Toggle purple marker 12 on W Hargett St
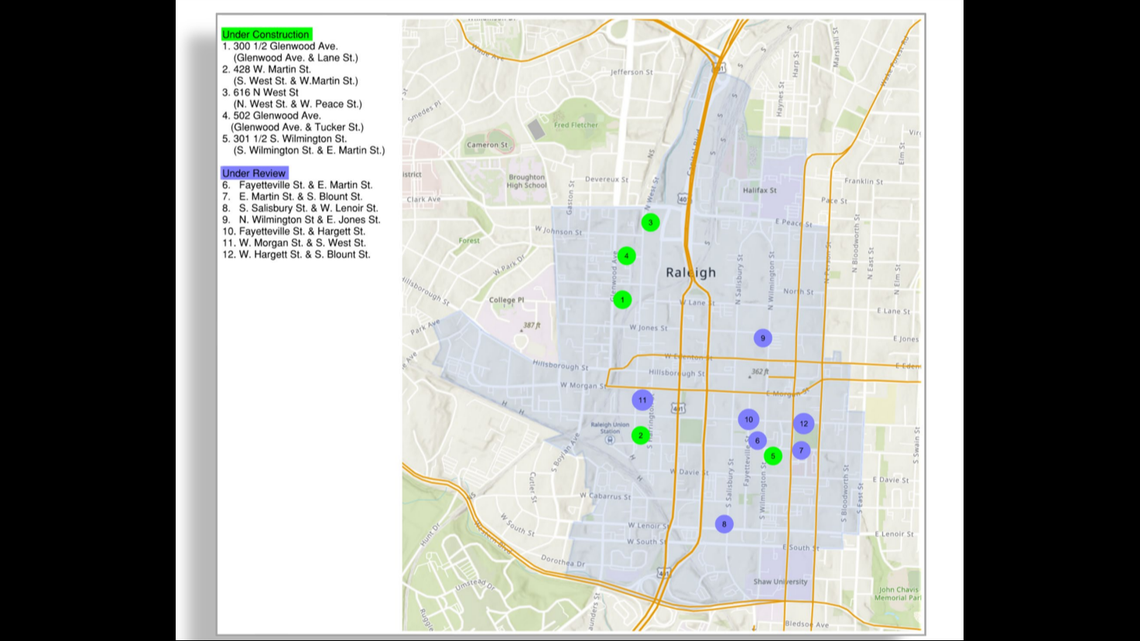The image size is (1140, 641). [803, 424]
